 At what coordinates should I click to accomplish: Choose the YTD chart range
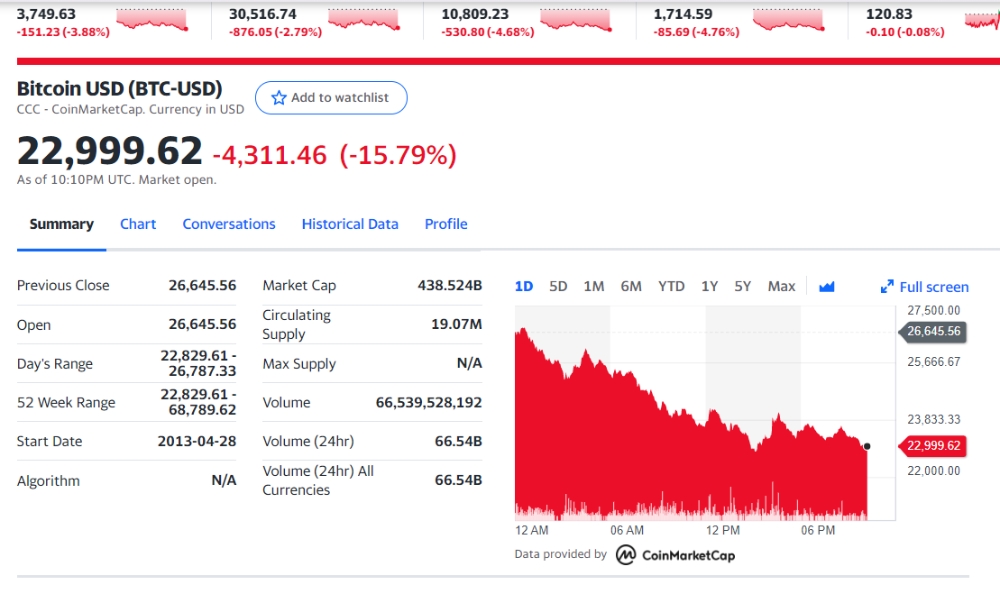coord(672,286)
